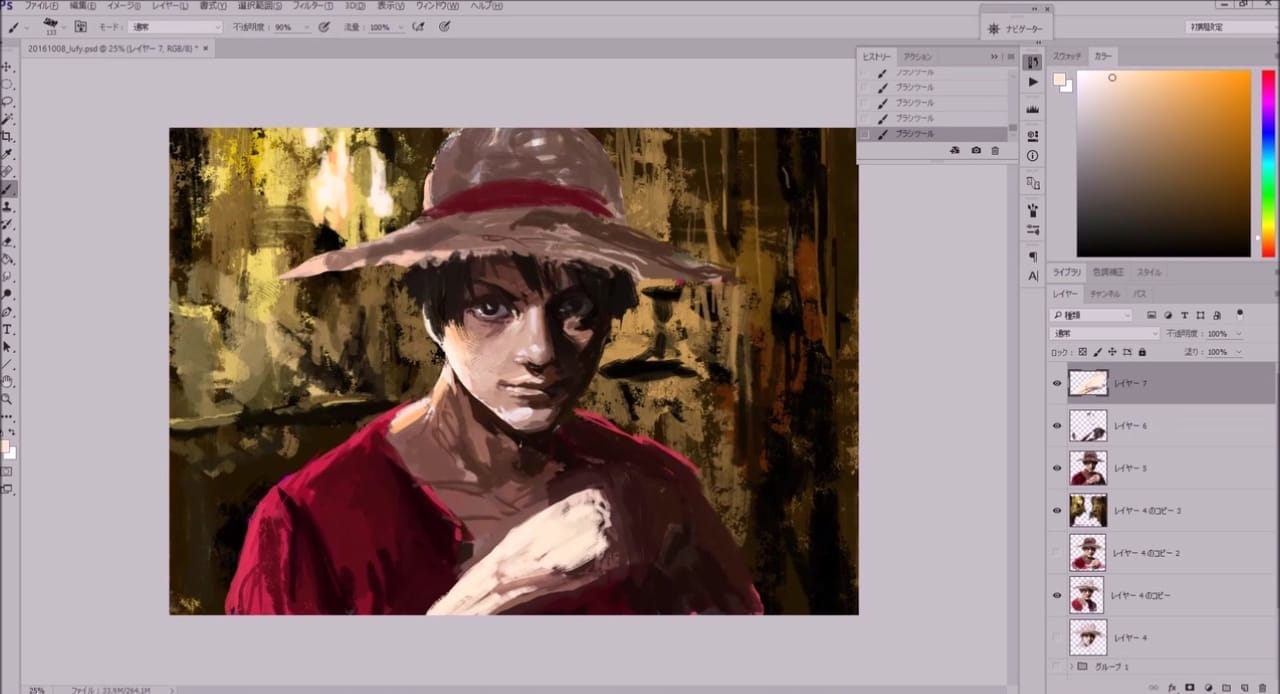
Task: Close the 20161008_lufy.psd document tab
Action: (206, 47)
